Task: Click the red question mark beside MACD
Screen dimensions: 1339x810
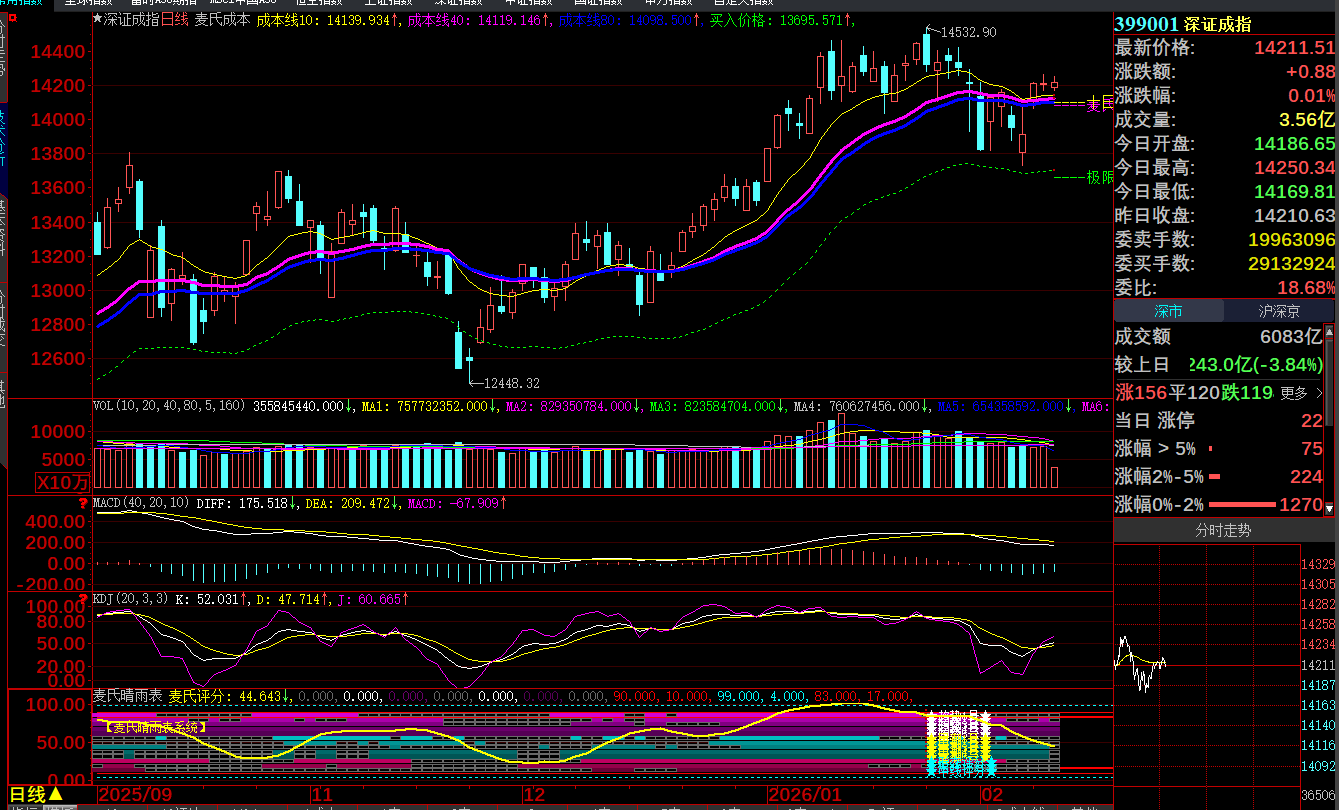Action: click(84, 503)
